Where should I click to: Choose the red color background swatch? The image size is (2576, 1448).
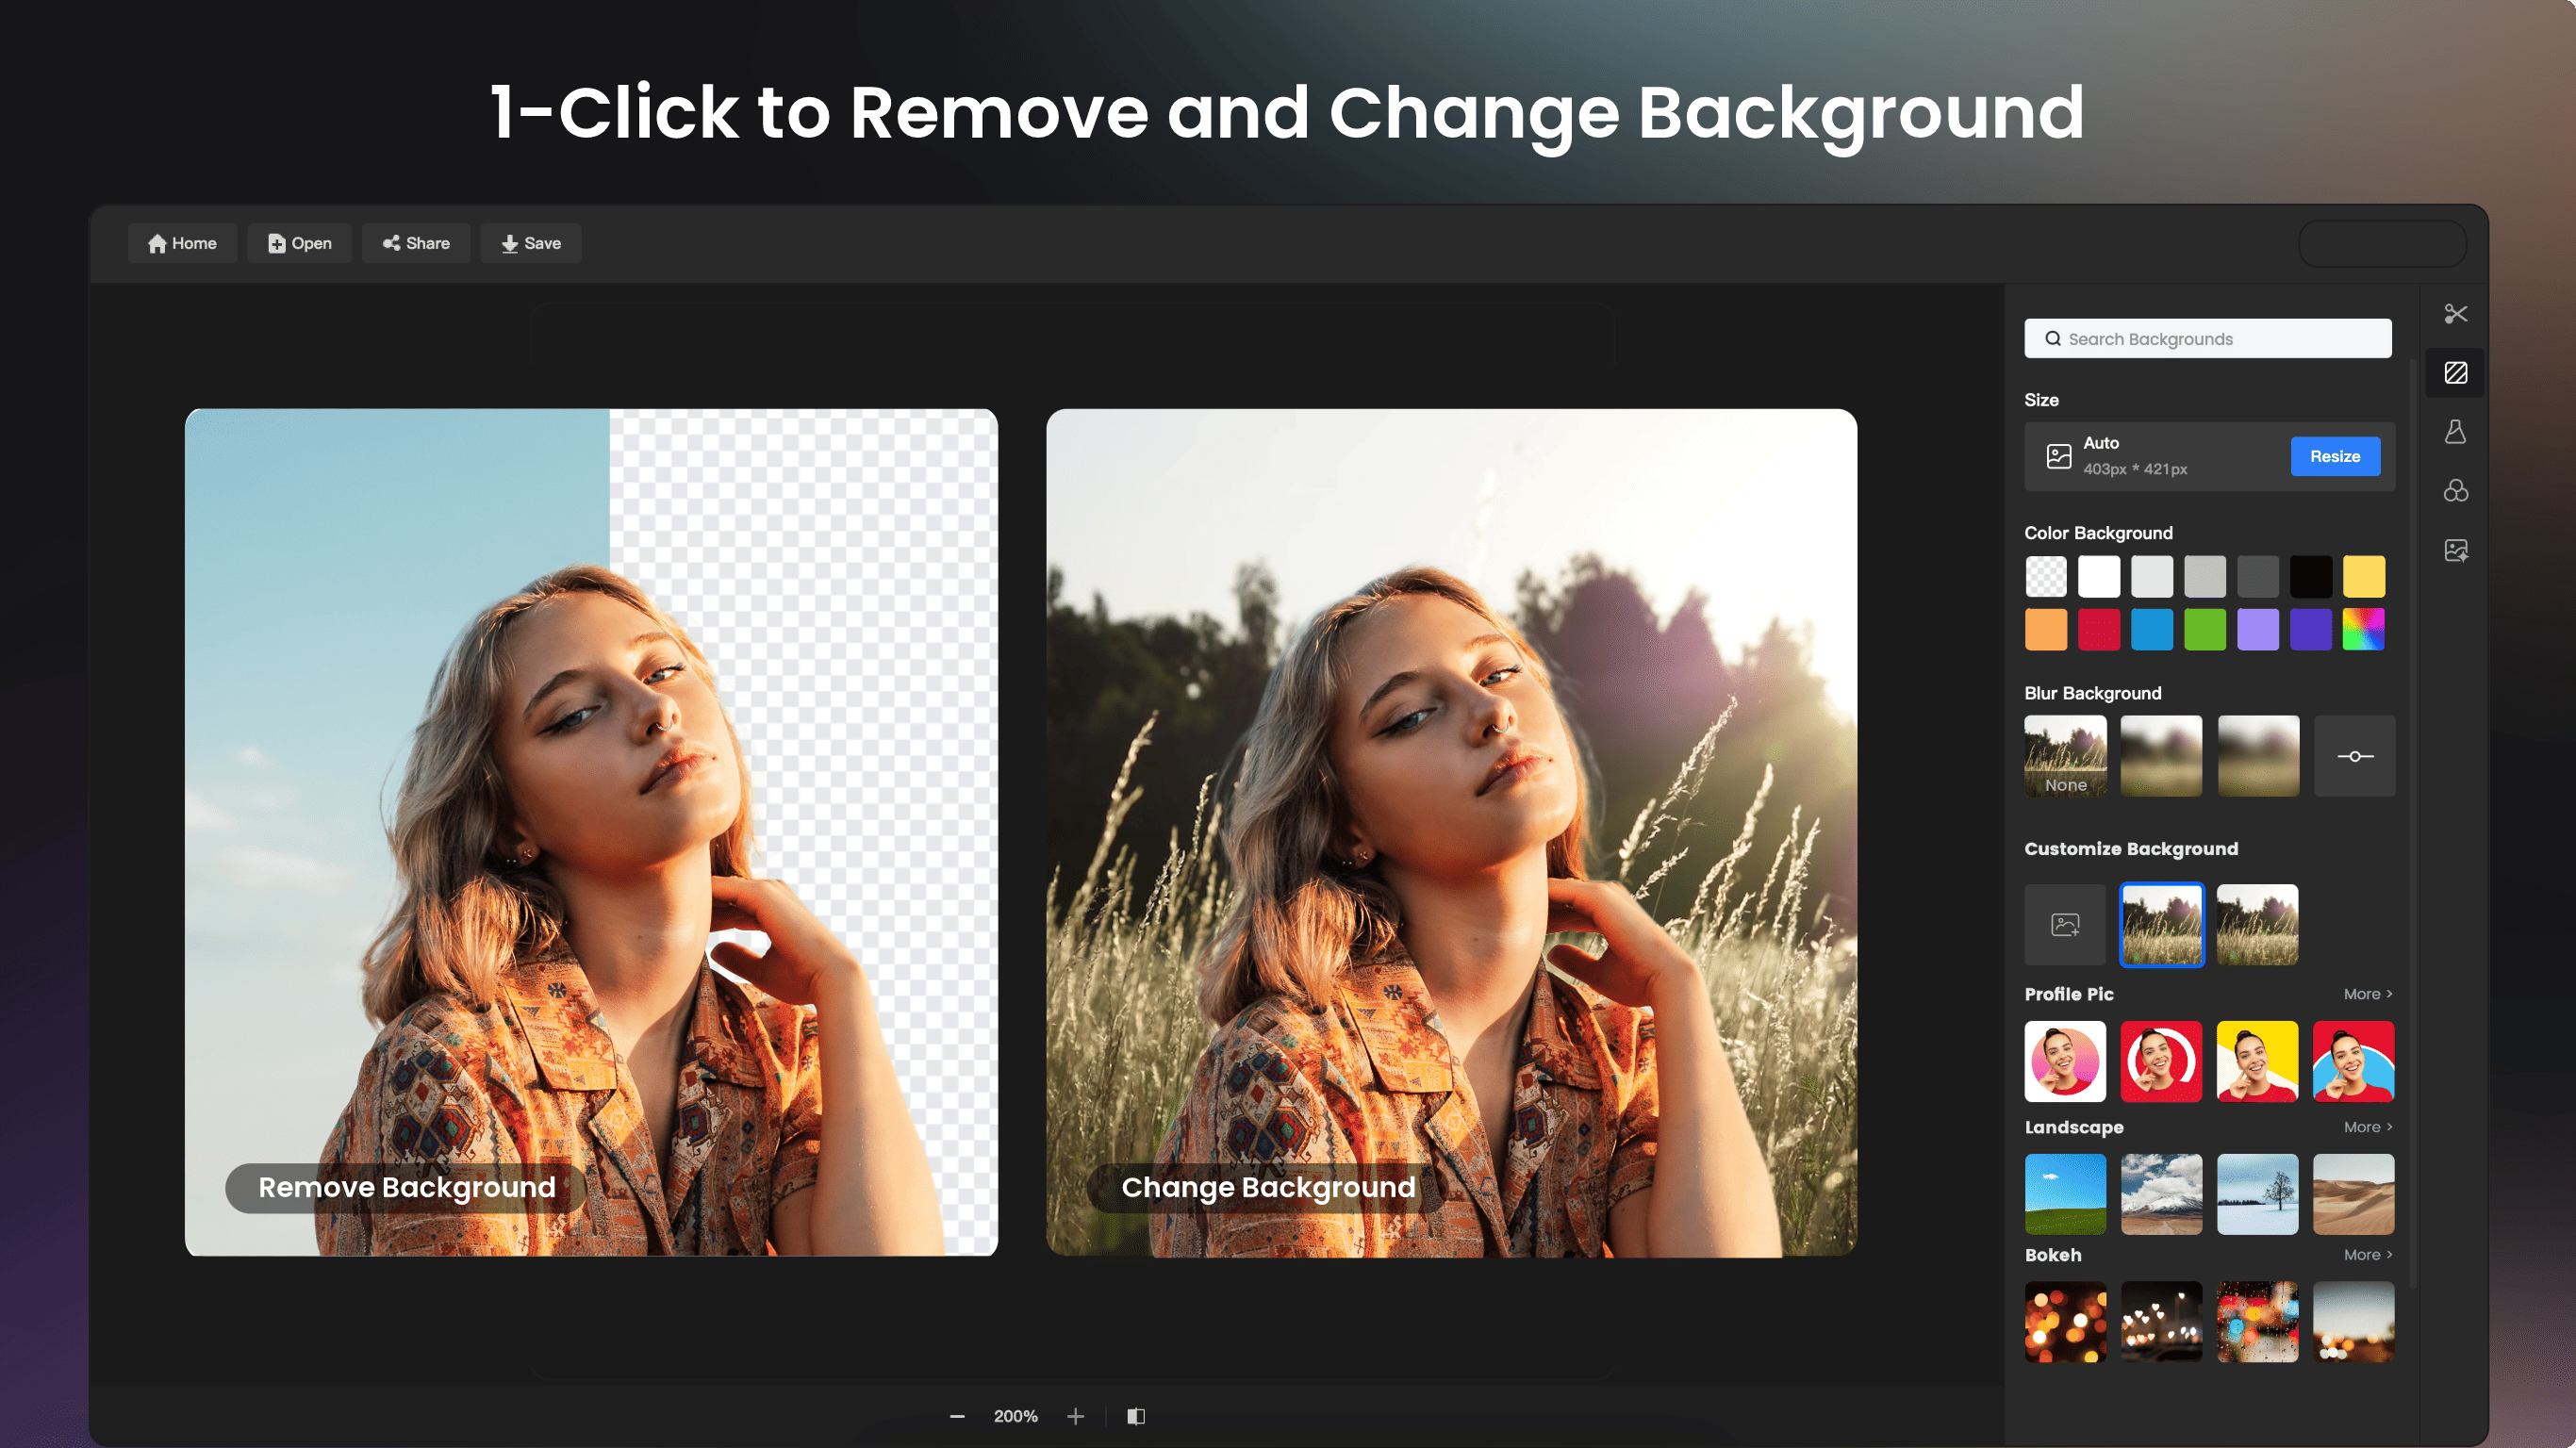click(2098, 630)
